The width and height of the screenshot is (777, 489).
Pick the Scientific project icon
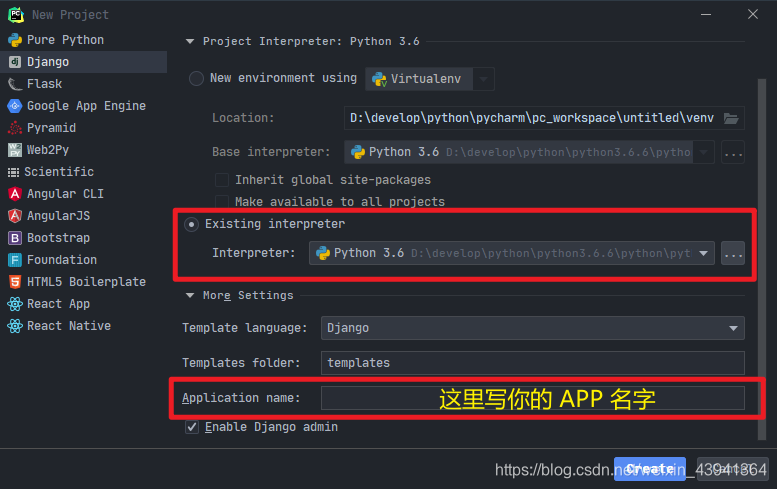coord(13,172)
